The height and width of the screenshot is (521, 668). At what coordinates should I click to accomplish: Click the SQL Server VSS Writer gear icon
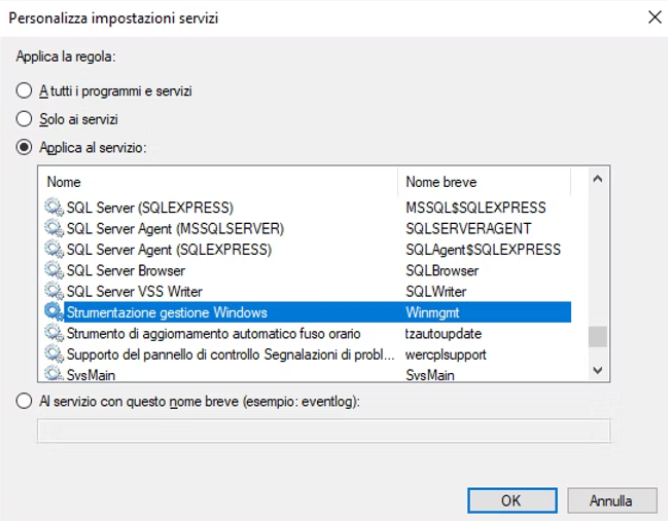[54, 291]
